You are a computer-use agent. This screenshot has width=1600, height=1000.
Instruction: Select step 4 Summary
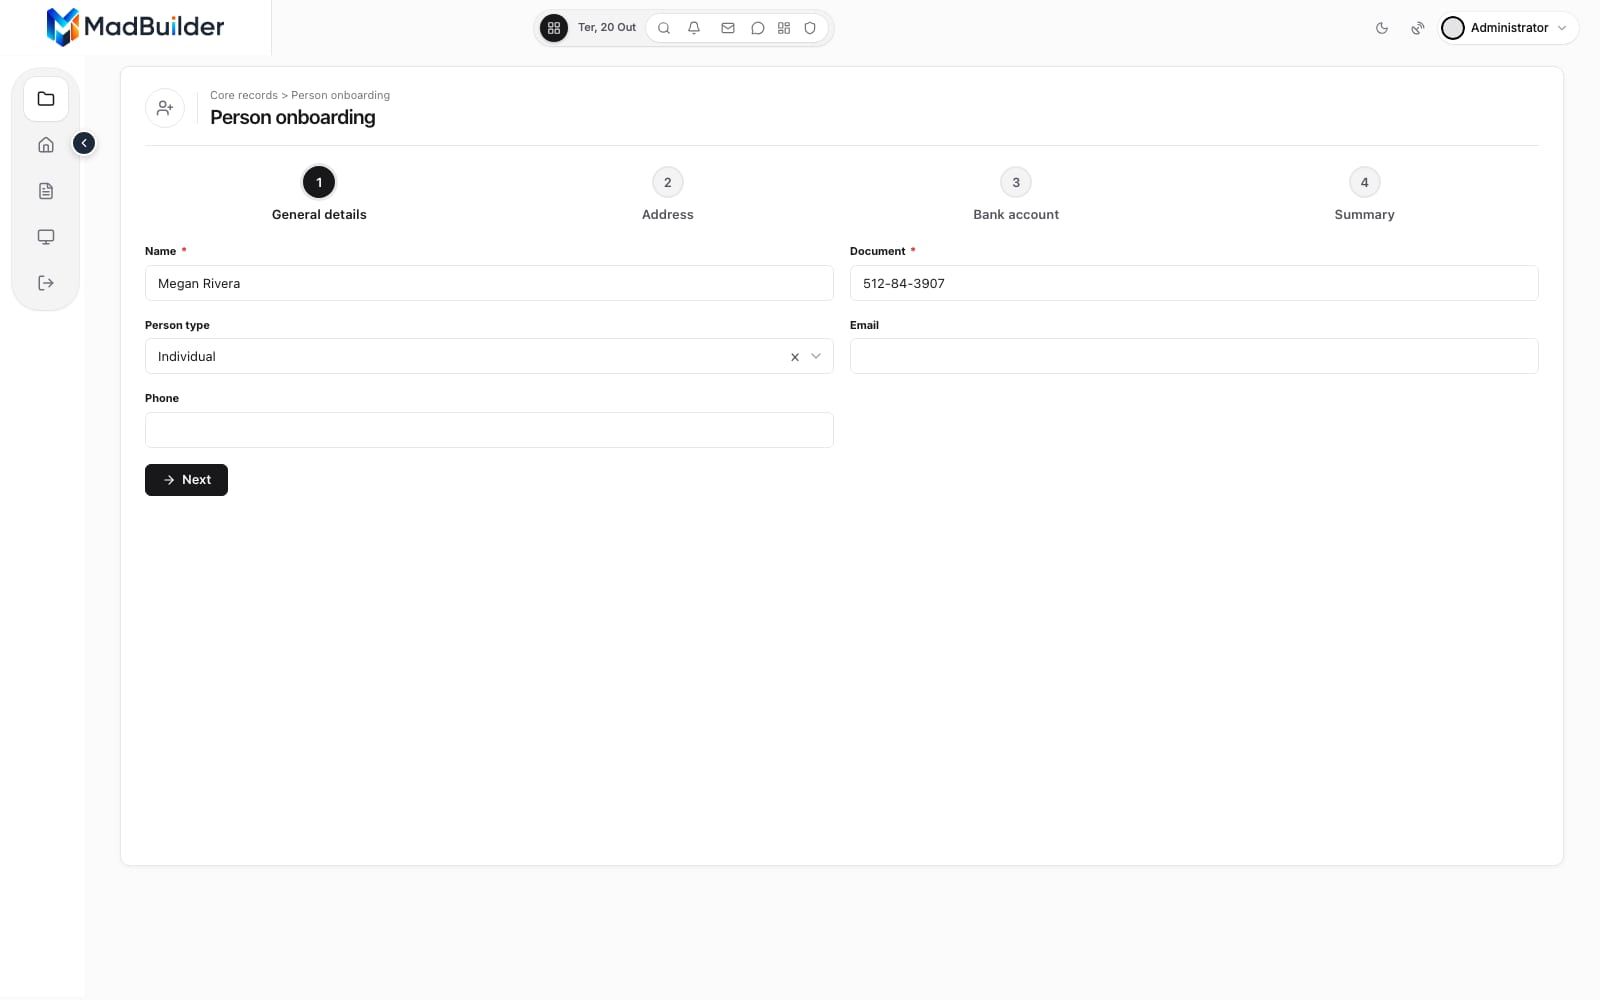(x=1364, y=194)
